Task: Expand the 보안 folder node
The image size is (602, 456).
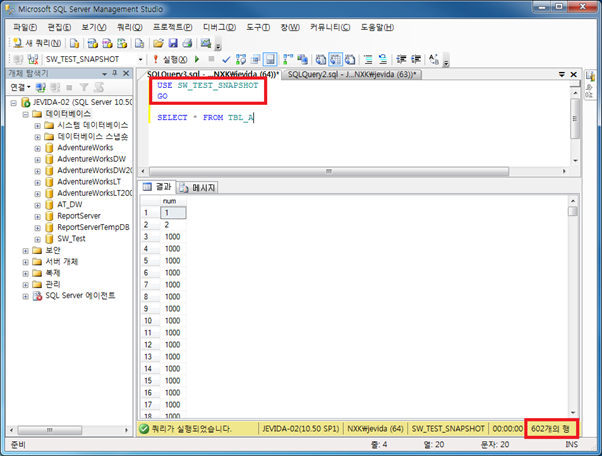Action: click(x=25, y=251)
